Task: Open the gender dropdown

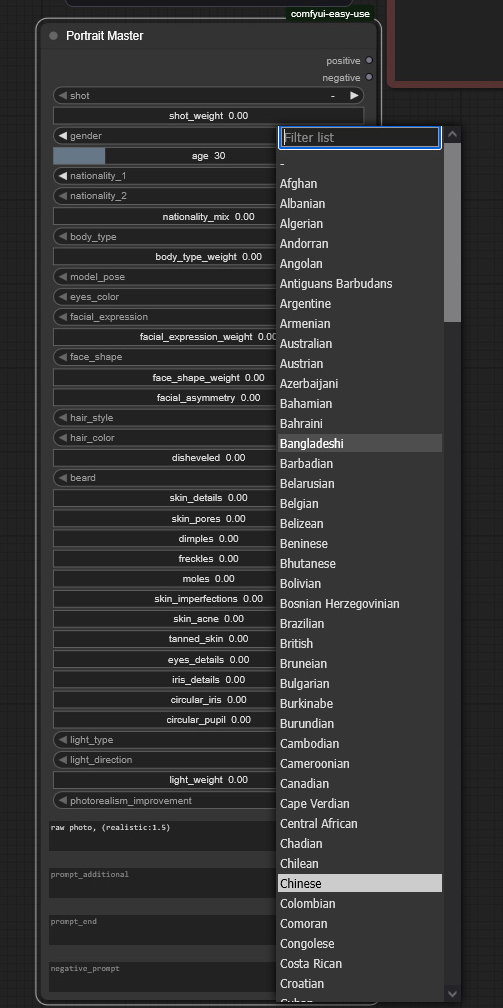Action: click(x=165, y=136)
